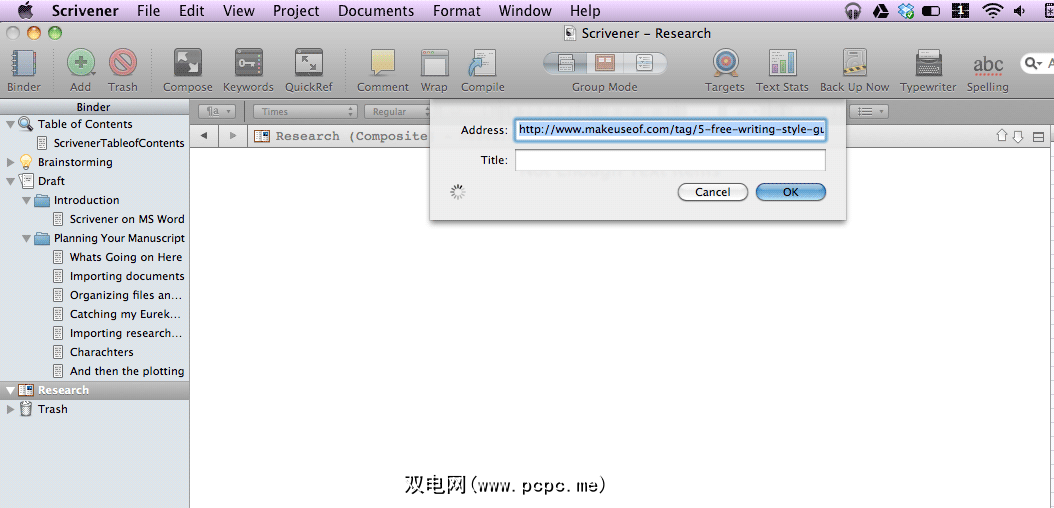Open the Window menu
Screen dimensions: 1054x508
tap(525, 11)
